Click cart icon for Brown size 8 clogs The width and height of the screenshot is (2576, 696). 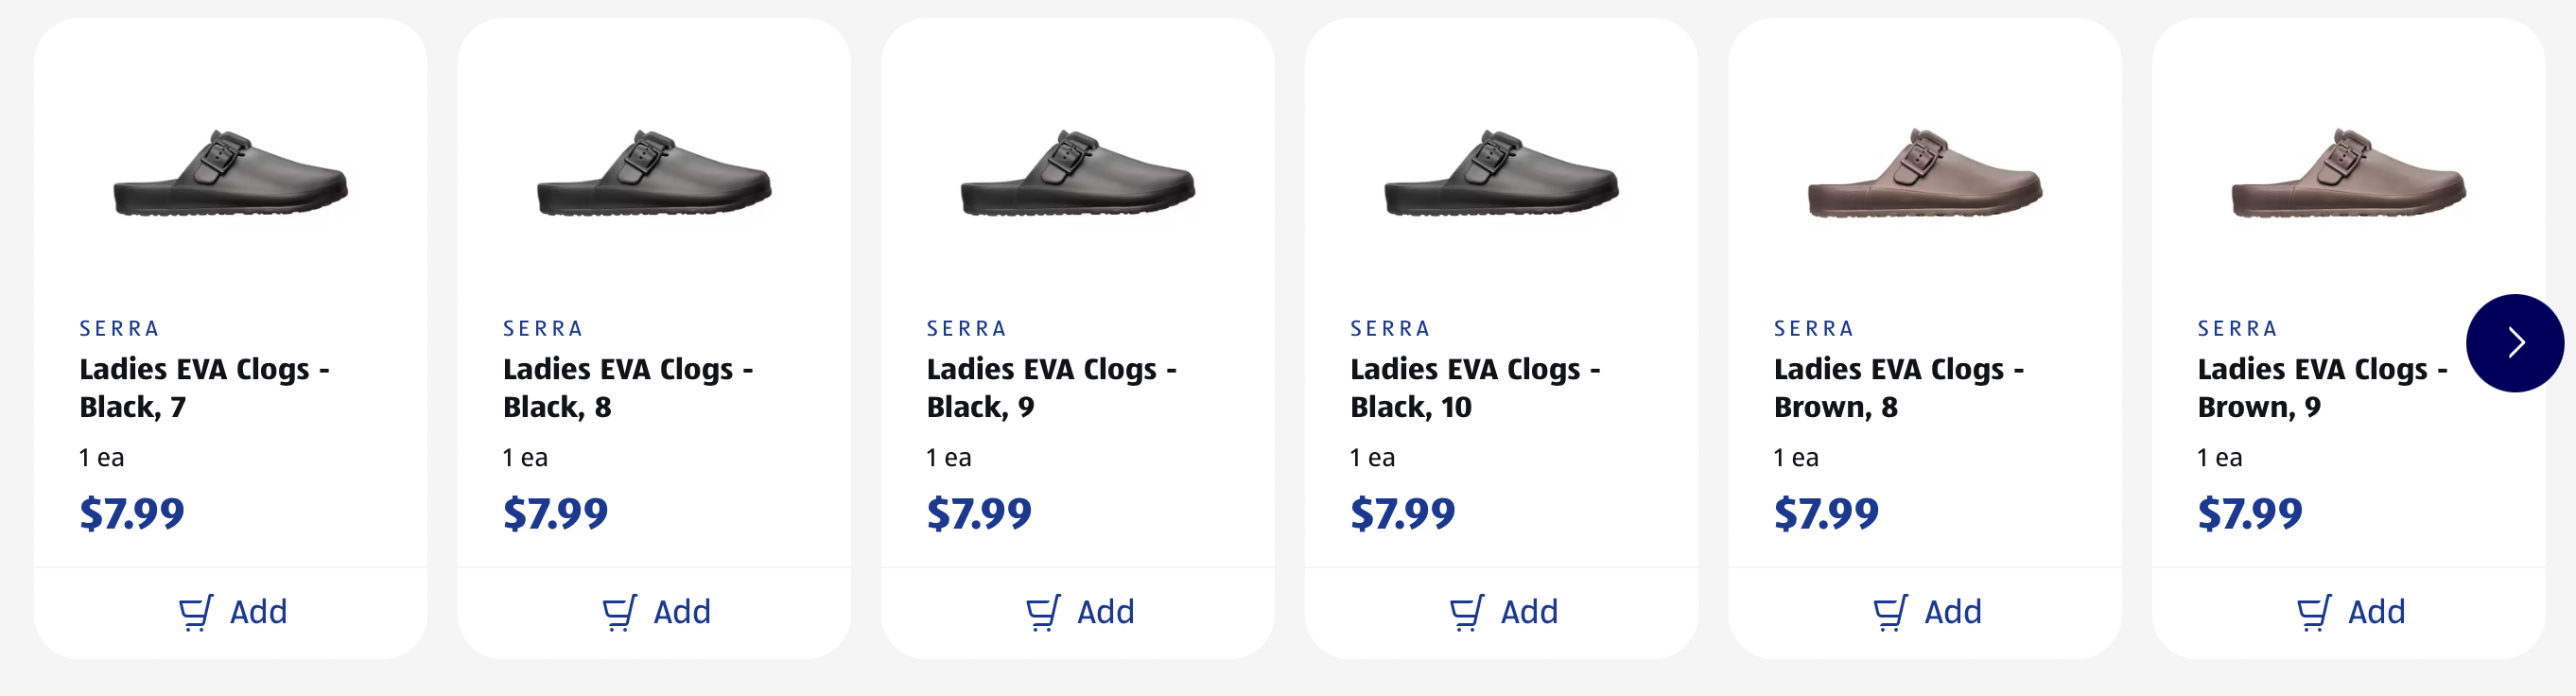[x=1891, y=612]
